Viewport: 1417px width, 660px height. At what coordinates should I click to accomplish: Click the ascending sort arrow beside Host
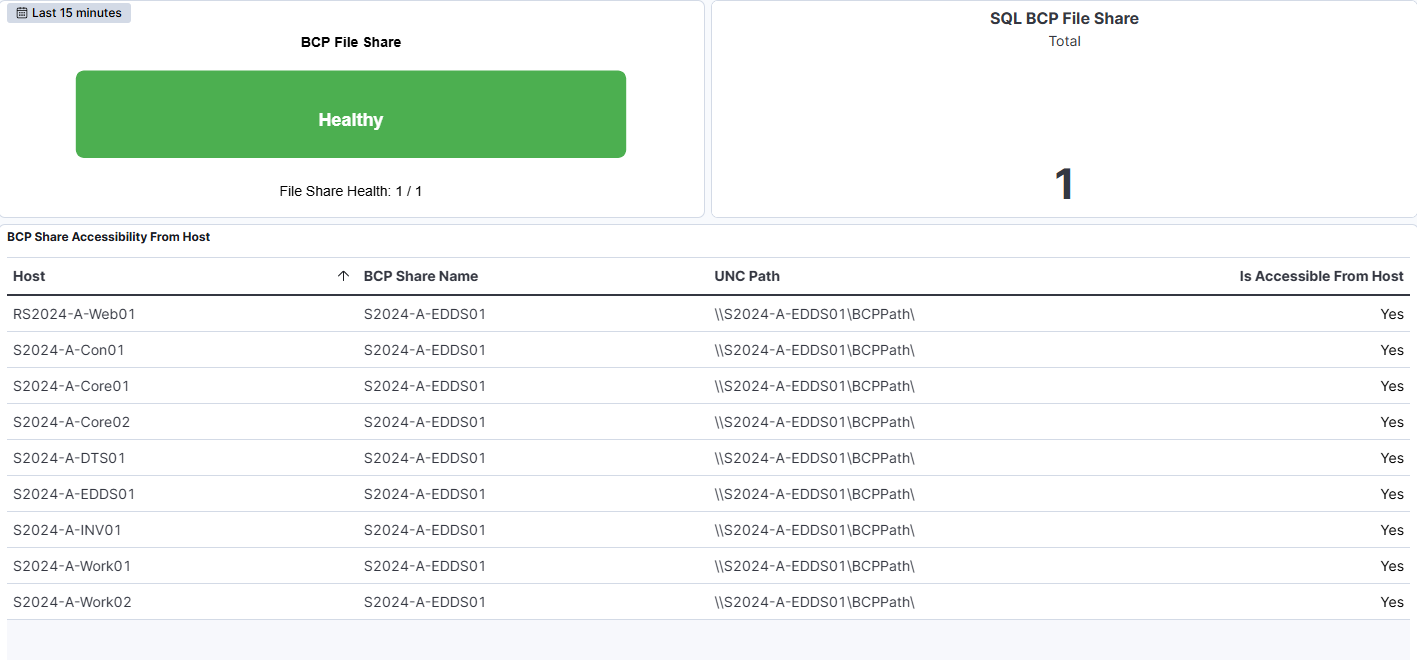344,275
